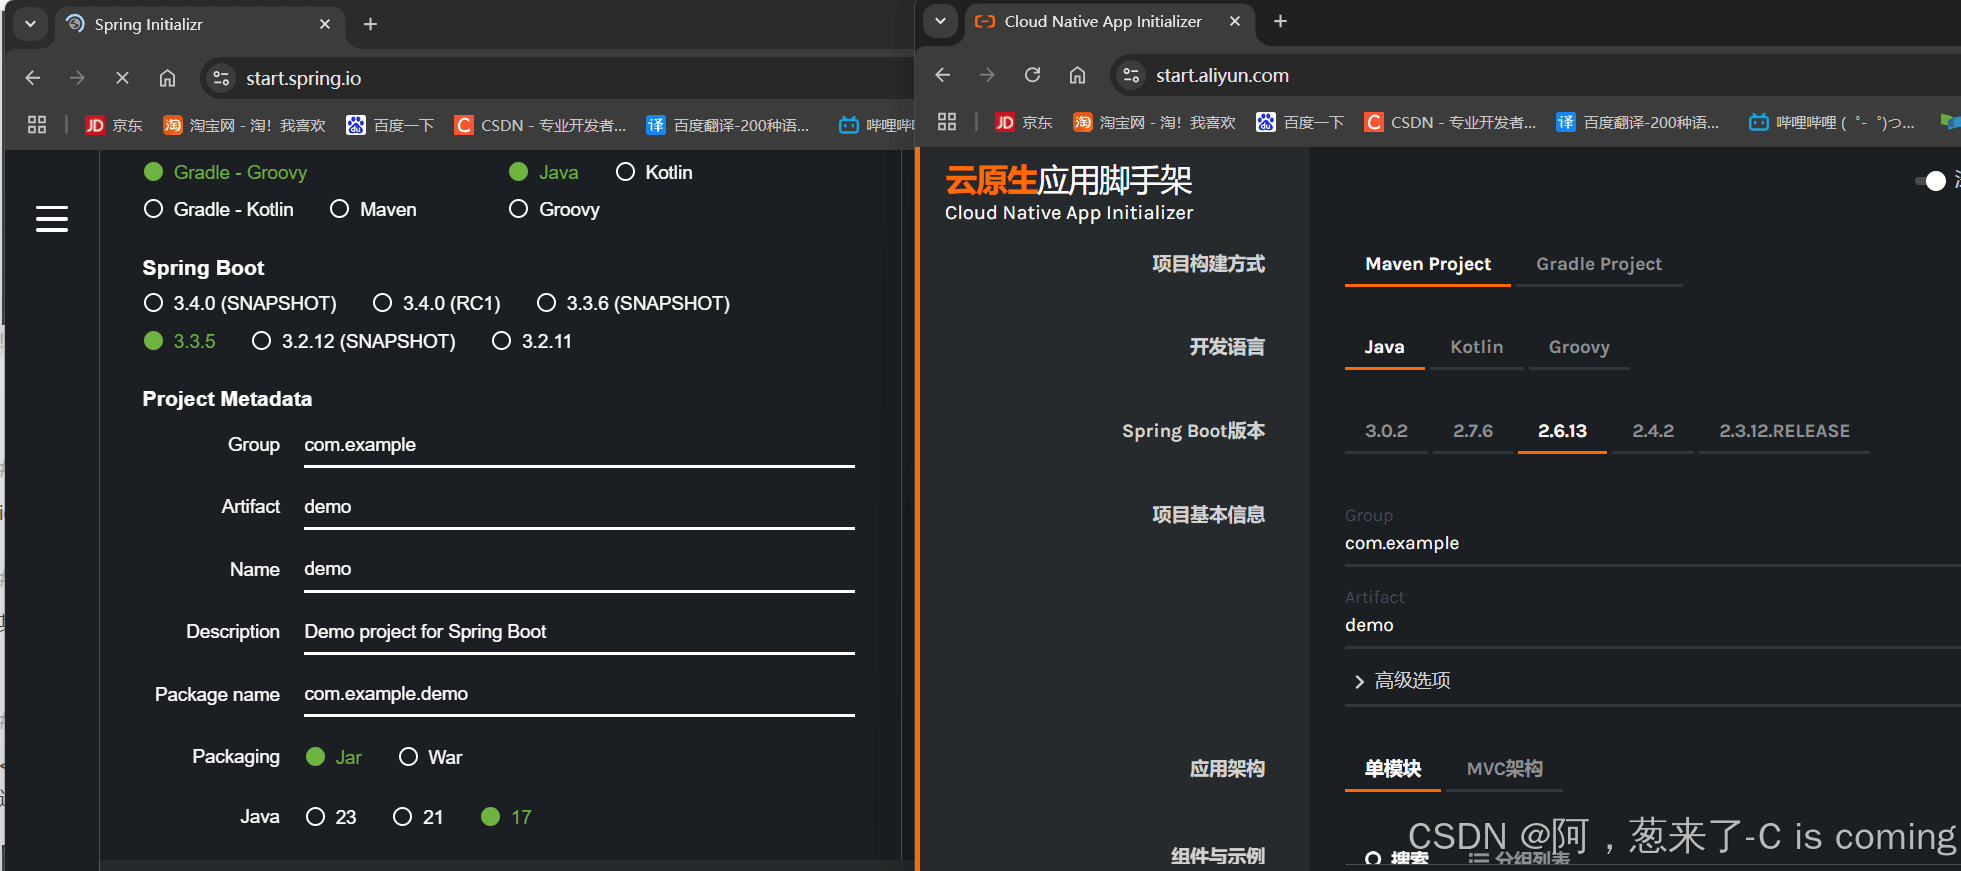This screenshot has width=1961, height=871.
Task: Select Java version 21
Action: coord(418,817)
